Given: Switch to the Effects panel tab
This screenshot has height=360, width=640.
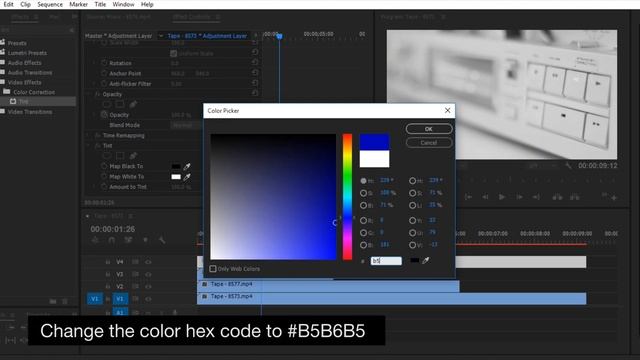Looking at the screenshot, I should pos(20,17).
